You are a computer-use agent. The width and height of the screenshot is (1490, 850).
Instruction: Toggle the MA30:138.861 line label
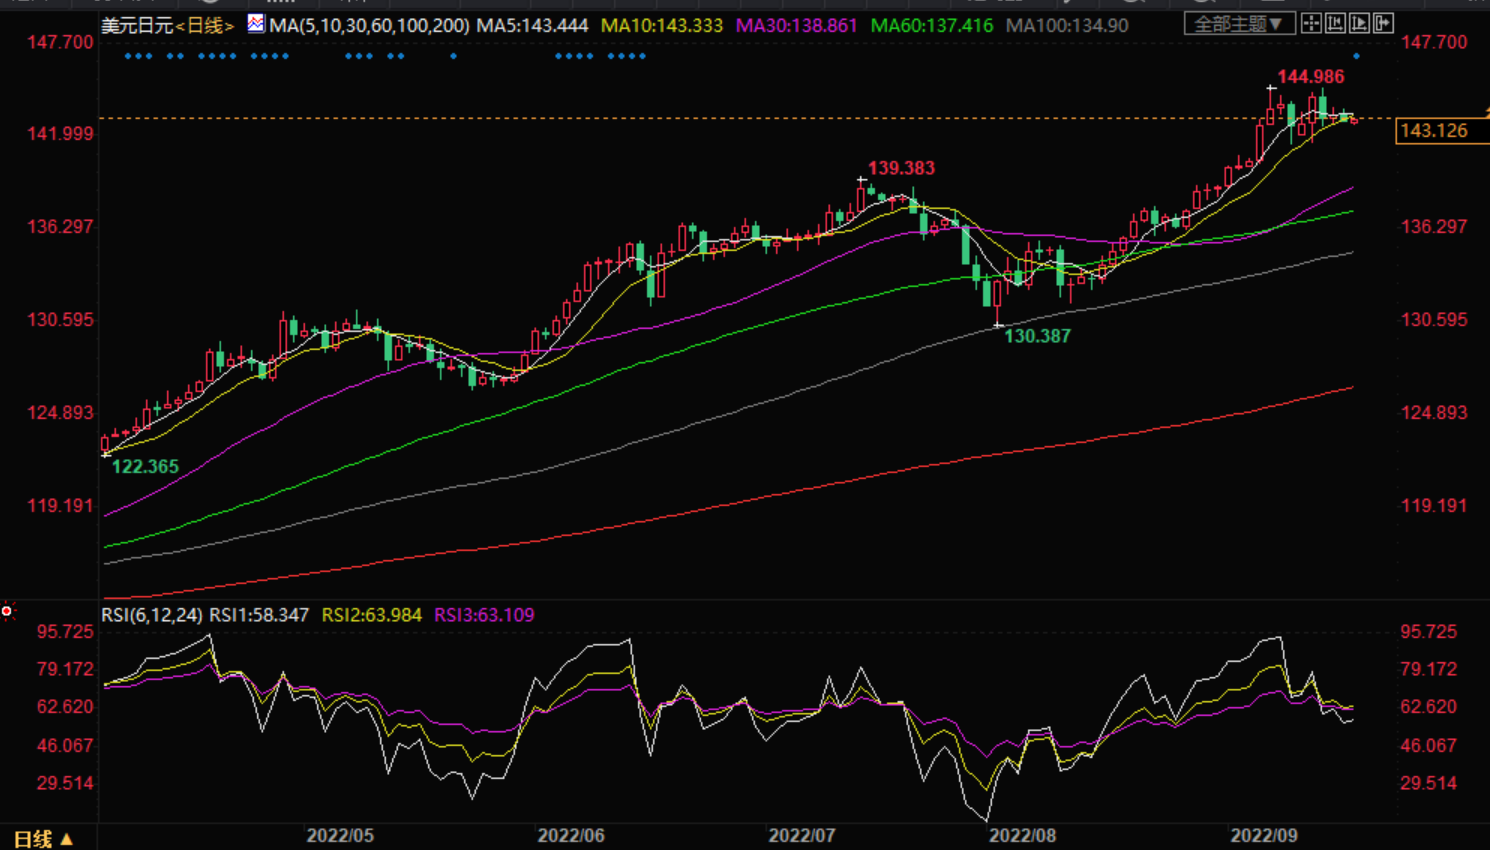[796, 25]
